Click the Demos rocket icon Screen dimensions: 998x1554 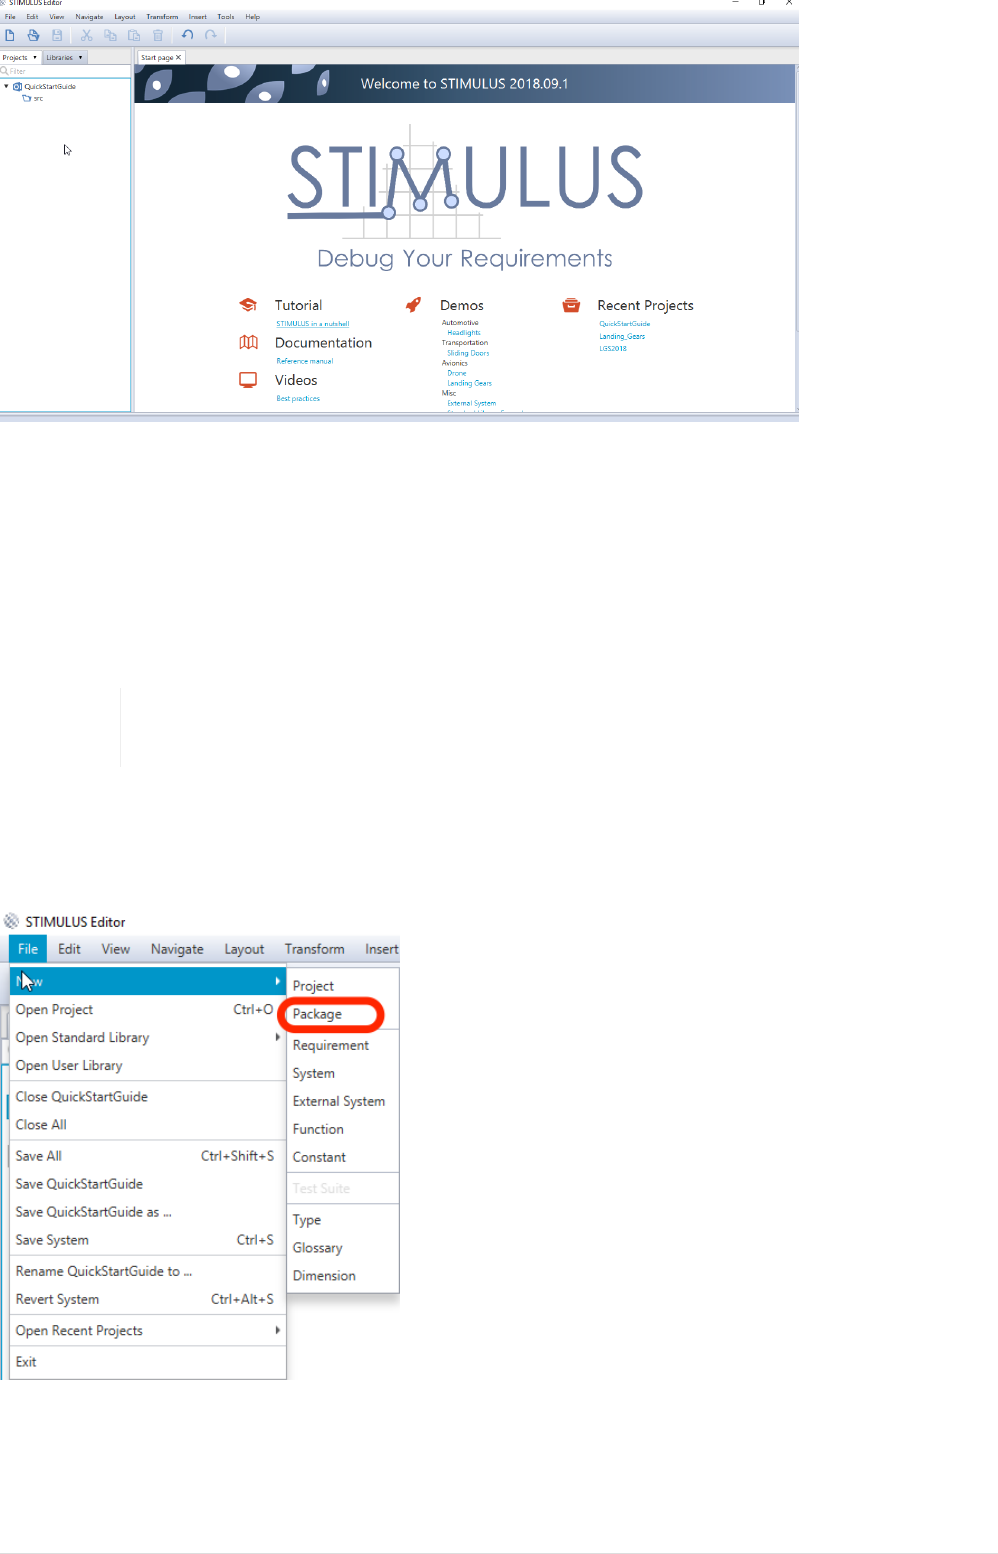413,305
